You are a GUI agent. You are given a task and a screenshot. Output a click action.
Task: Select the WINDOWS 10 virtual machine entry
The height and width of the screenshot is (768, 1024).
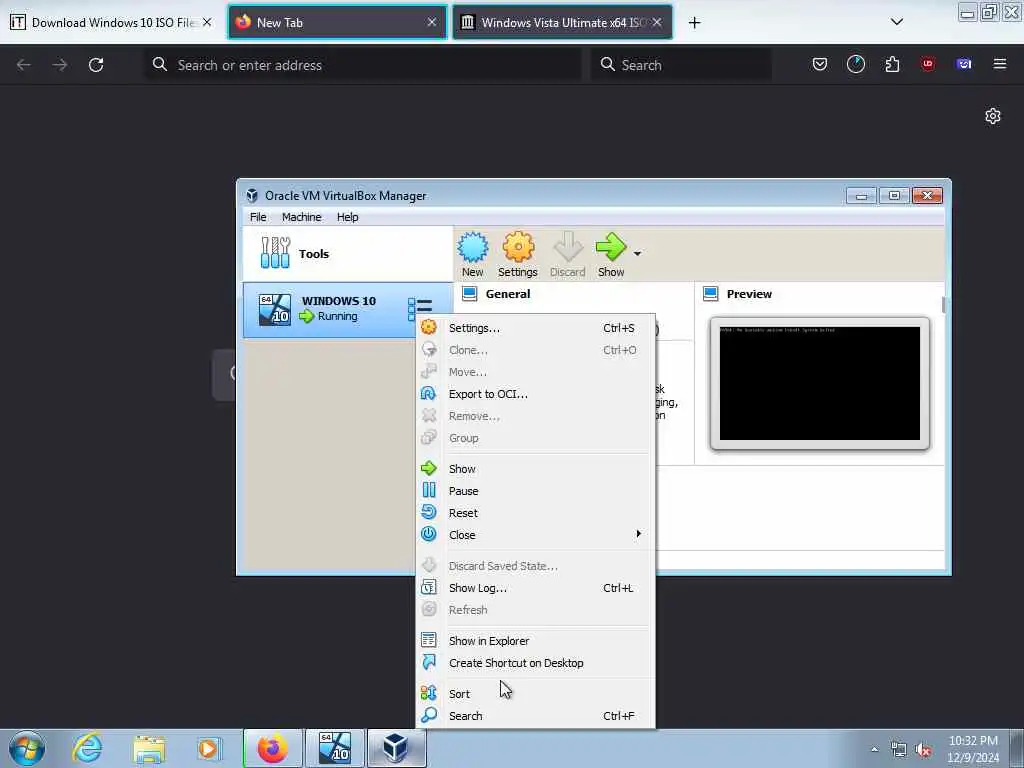click(347, 310)
